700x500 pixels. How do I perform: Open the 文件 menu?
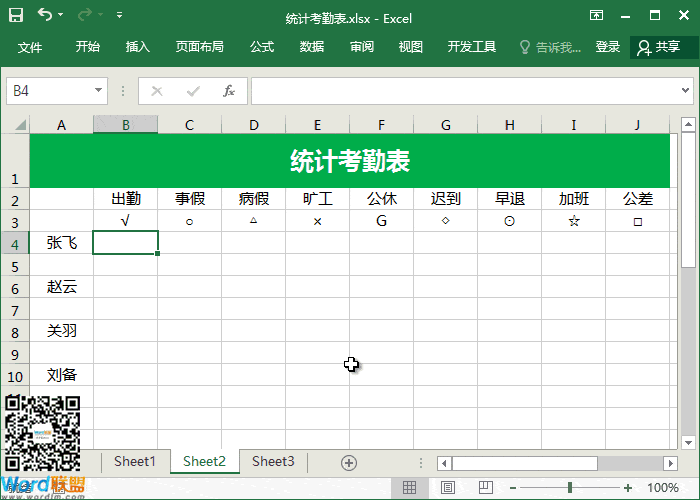30,47
